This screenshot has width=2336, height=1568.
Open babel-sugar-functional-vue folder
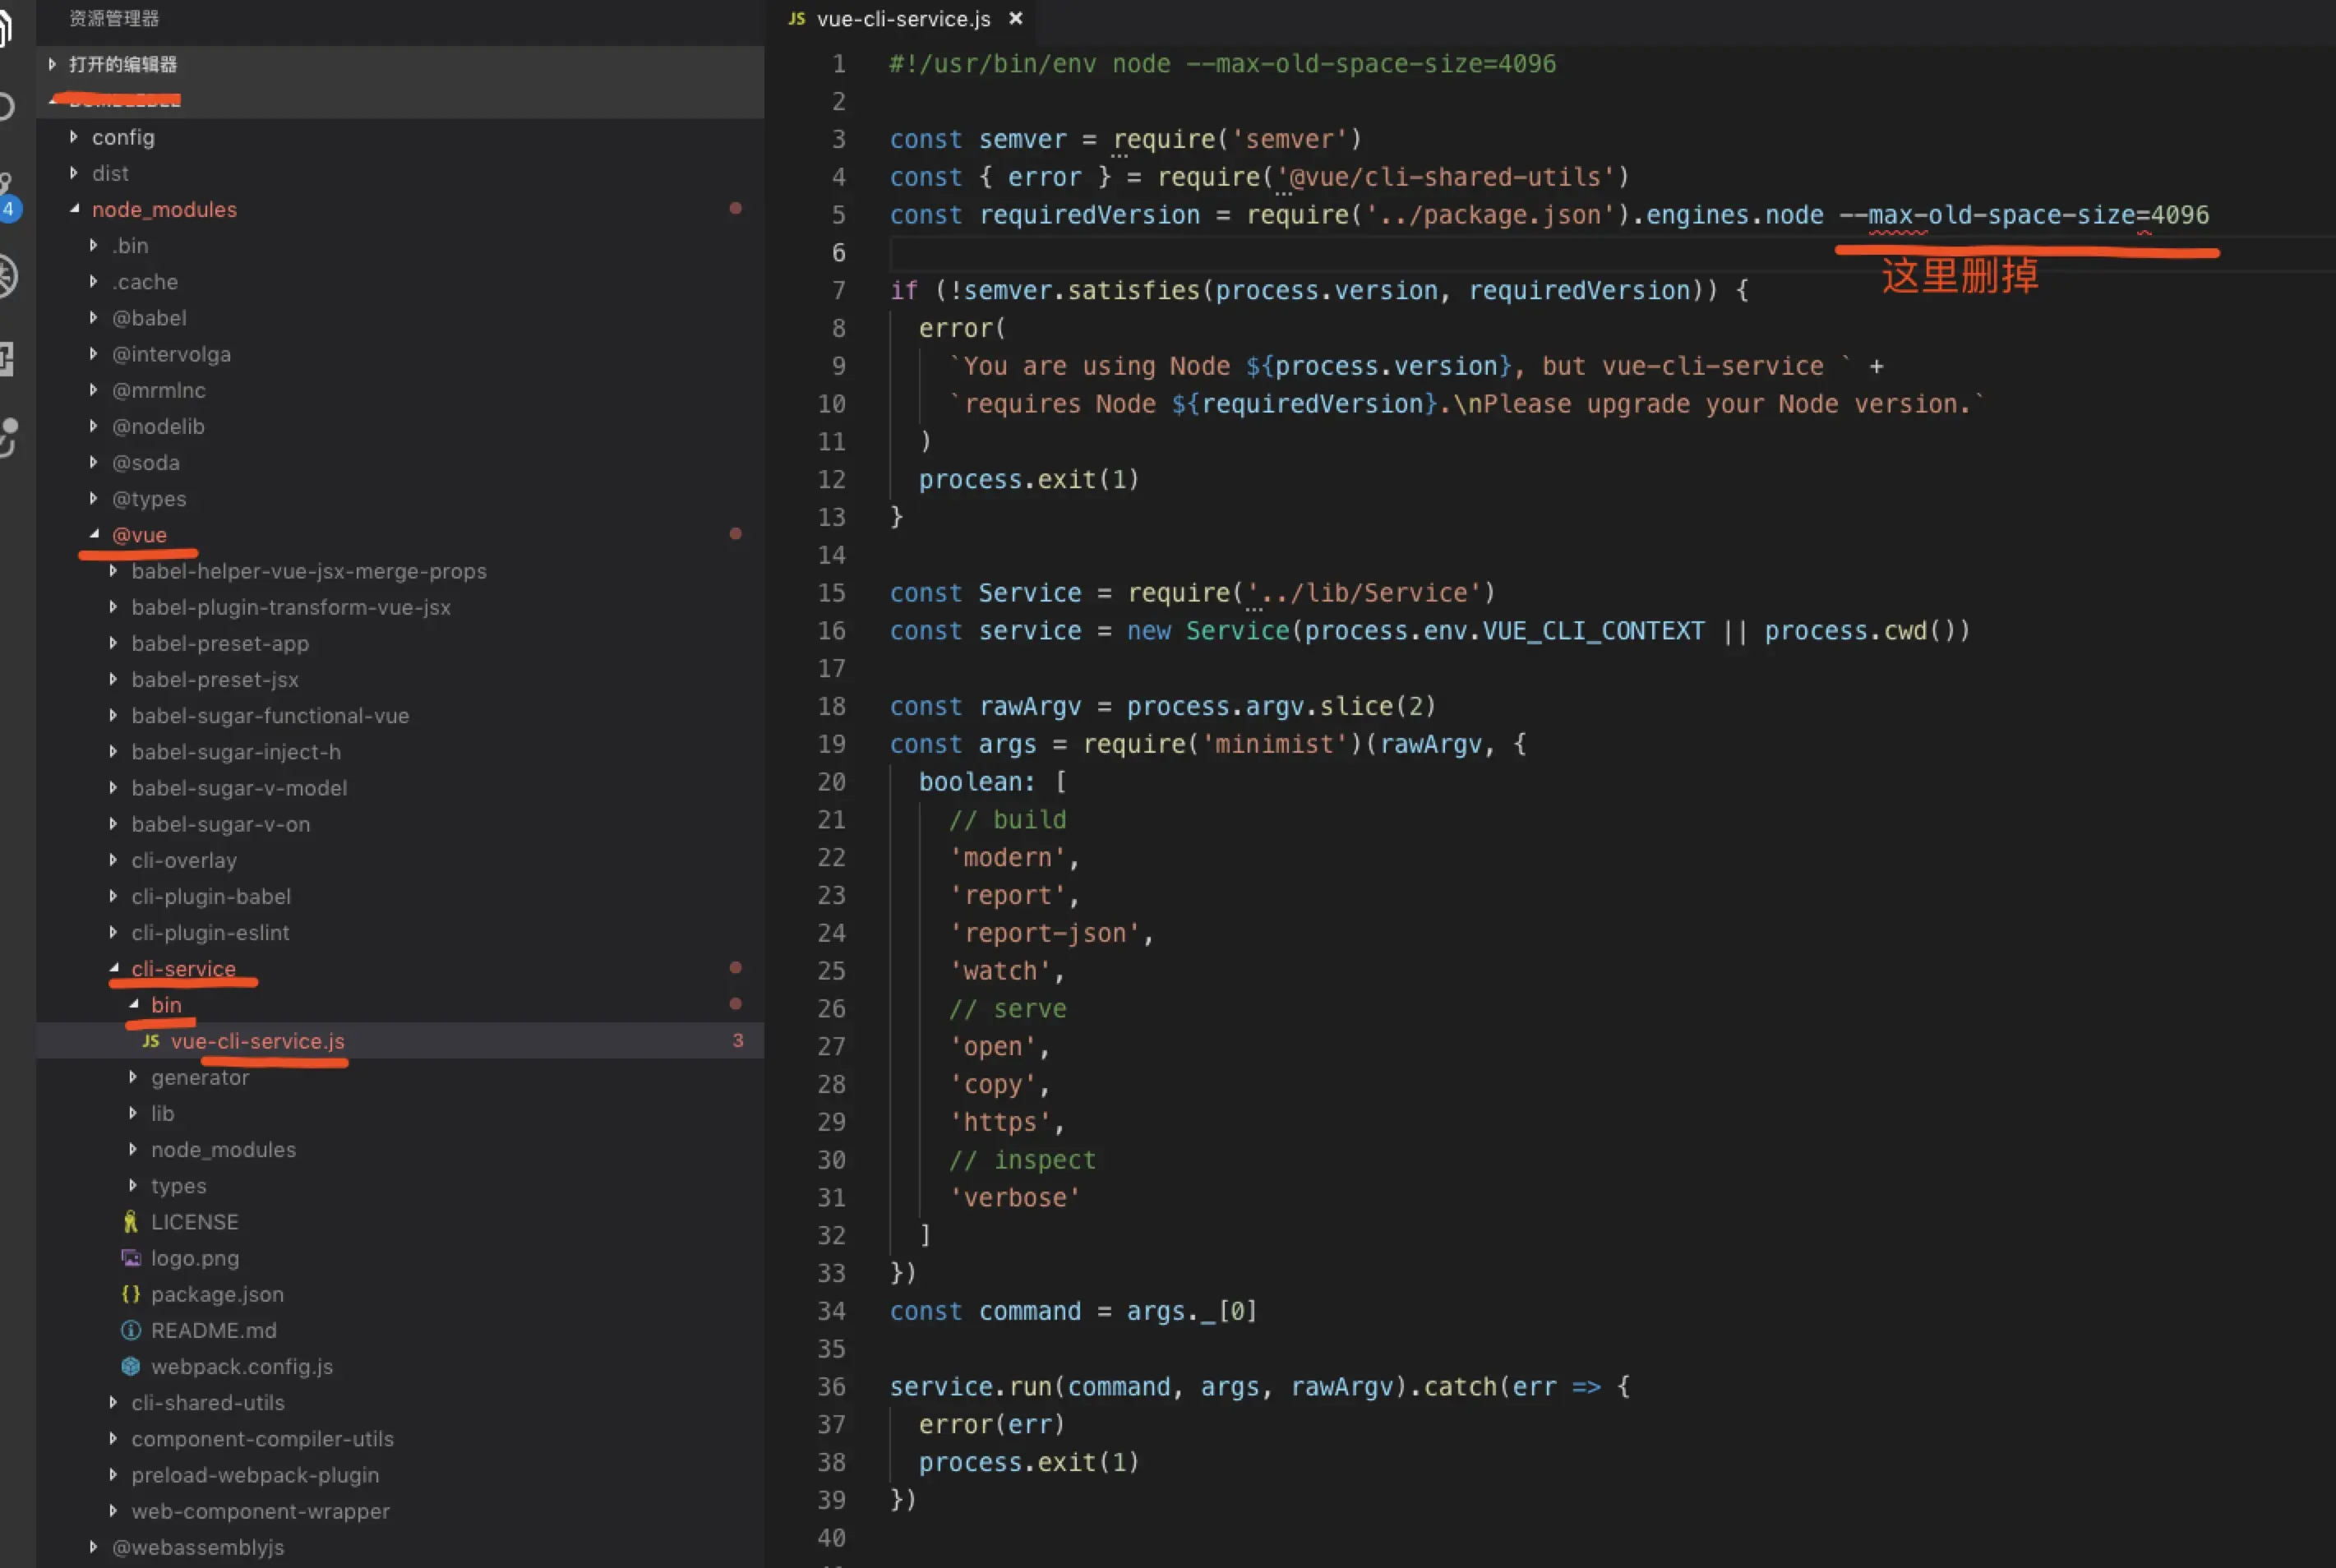400,715
